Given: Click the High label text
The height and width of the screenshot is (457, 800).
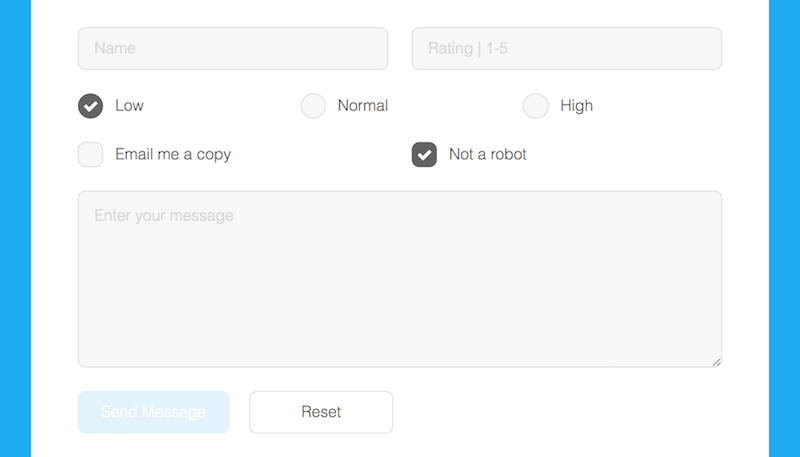Looking at the screenshot, I should coord(577,106).
